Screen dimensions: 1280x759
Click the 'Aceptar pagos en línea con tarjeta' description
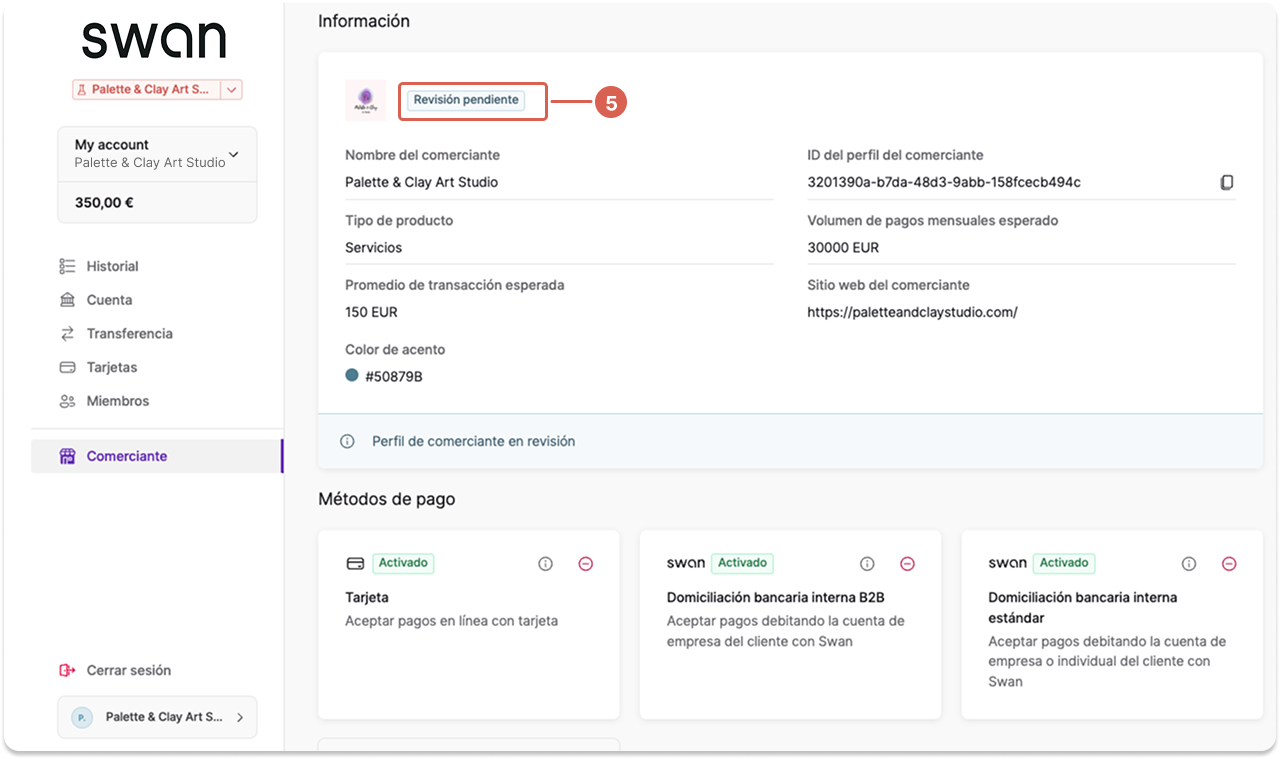pyautogui.click(x=451, y=621)
